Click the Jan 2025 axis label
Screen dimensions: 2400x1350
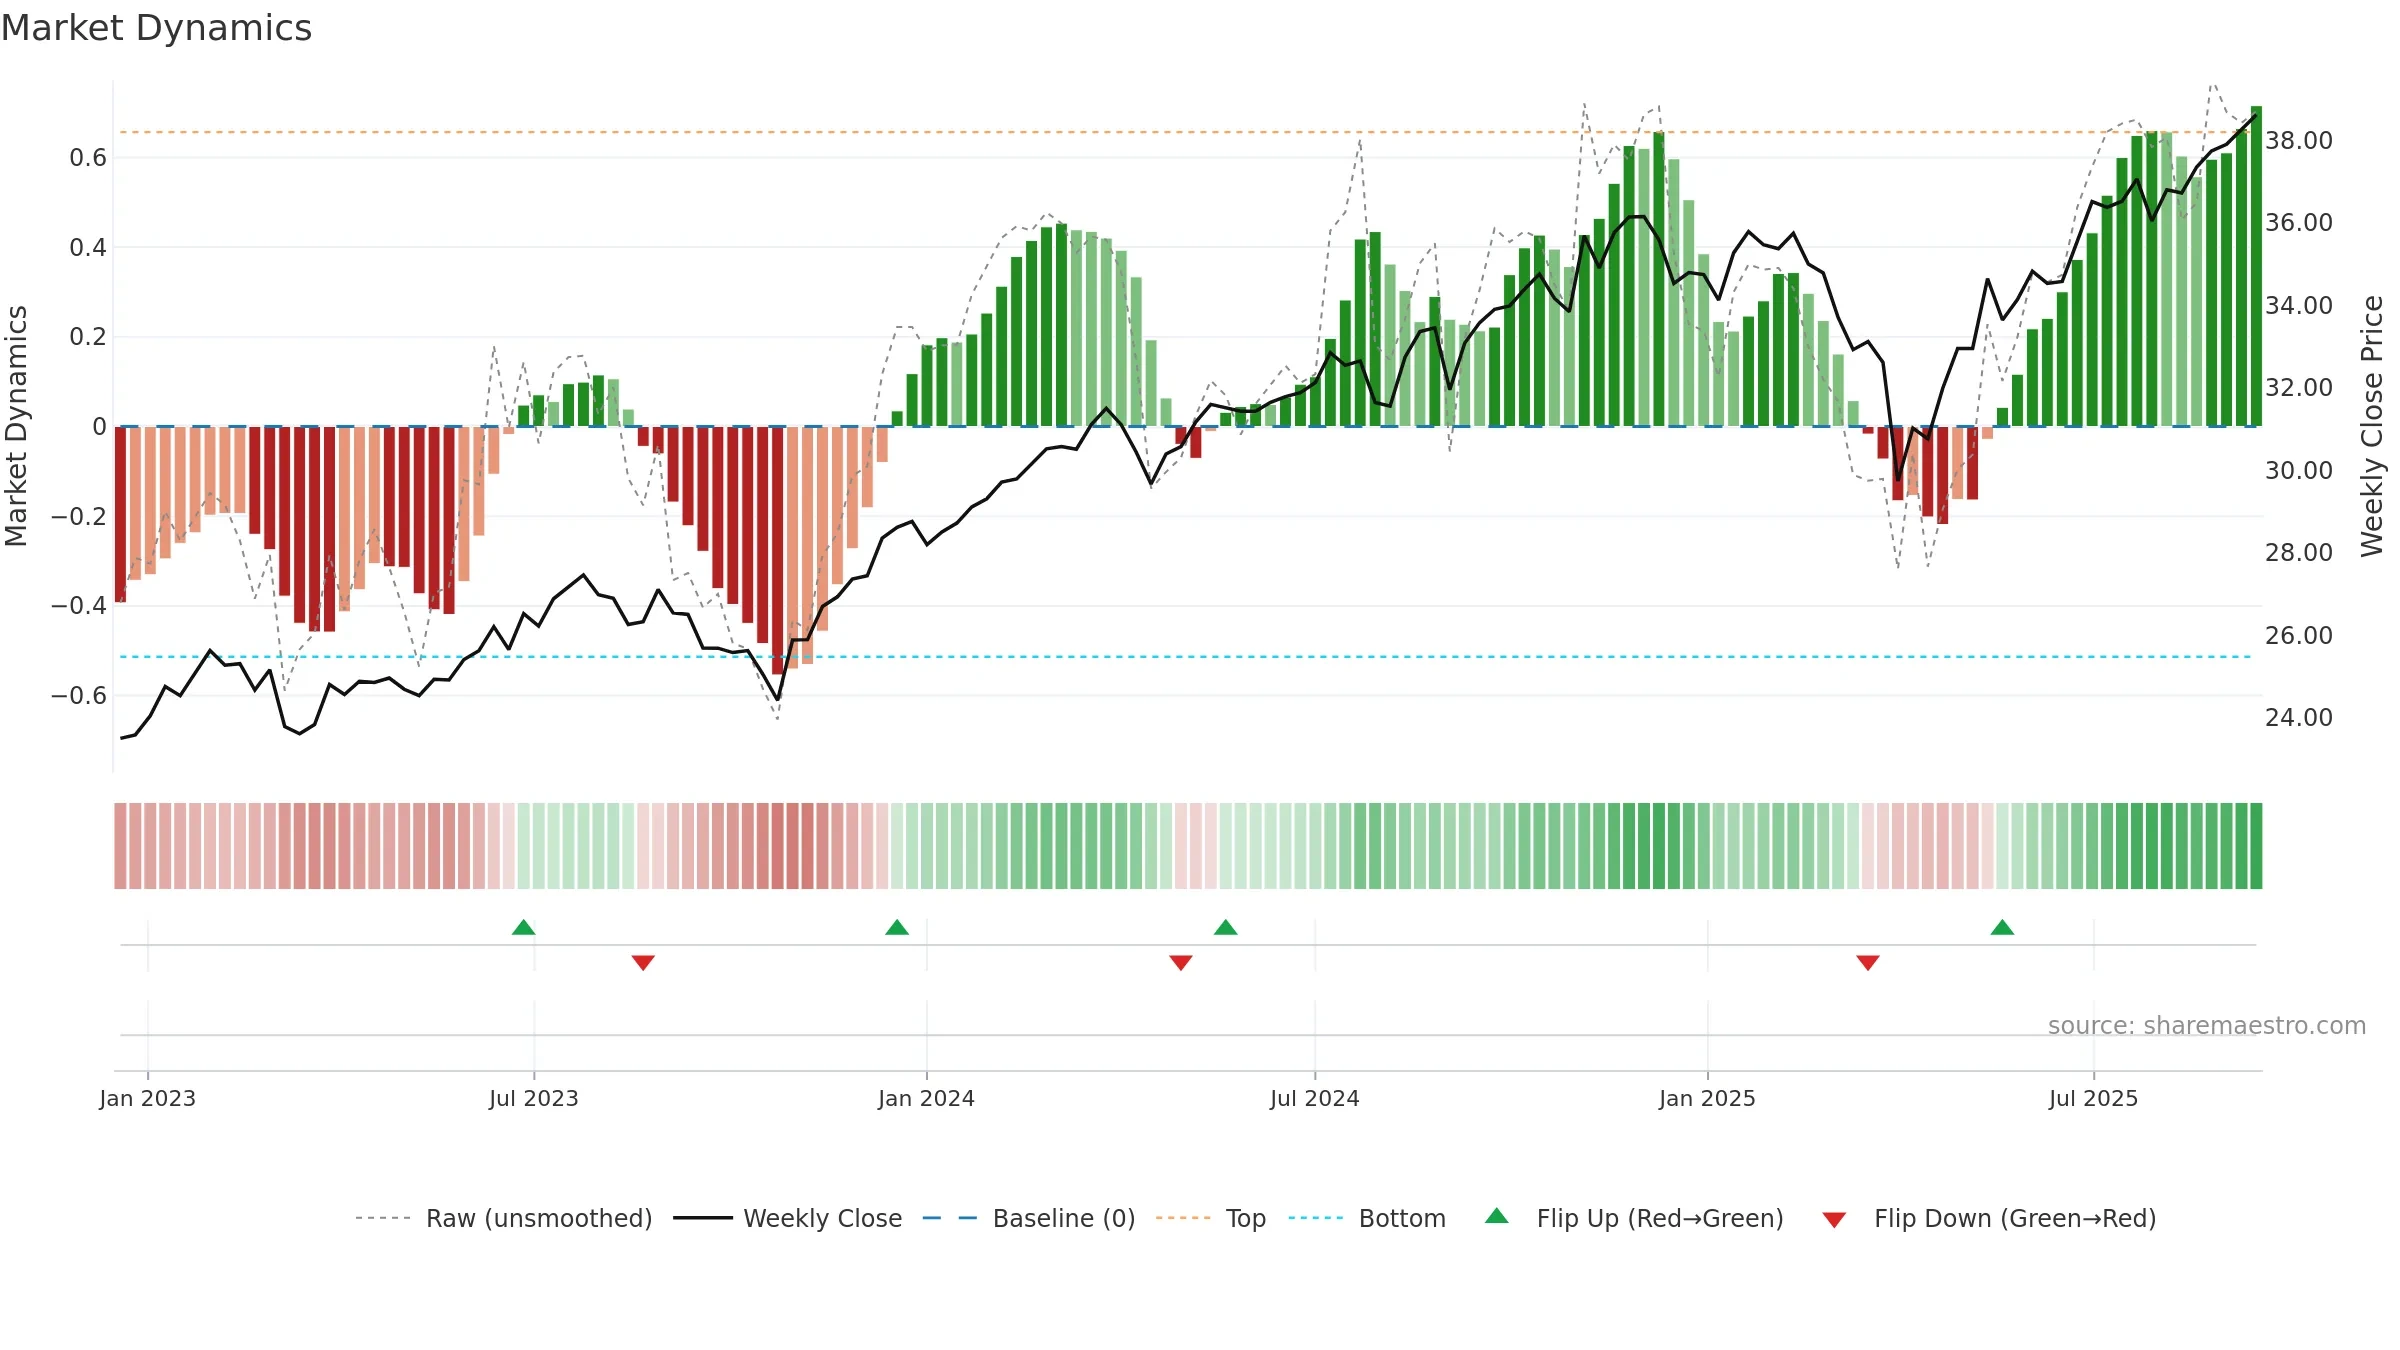coord(1708,1098)
